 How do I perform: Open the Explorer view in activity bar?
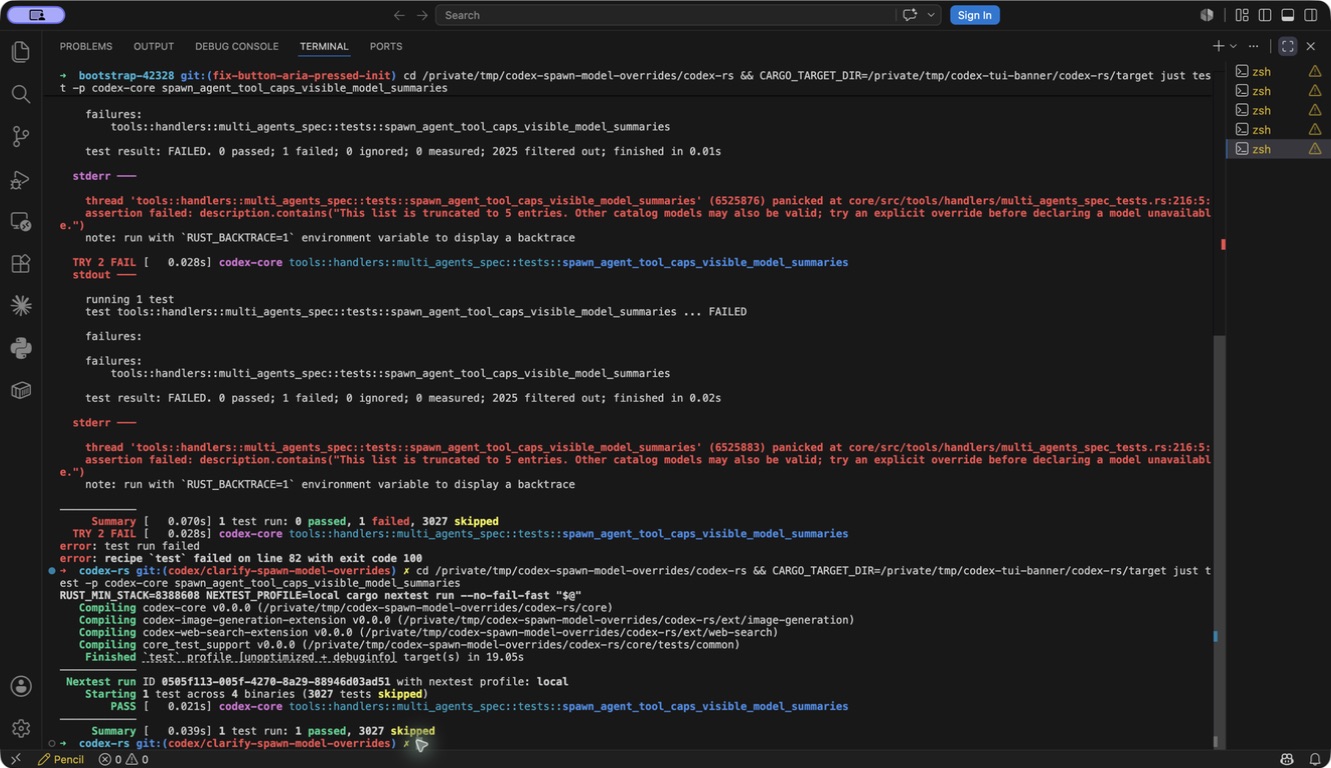point(20,52)
